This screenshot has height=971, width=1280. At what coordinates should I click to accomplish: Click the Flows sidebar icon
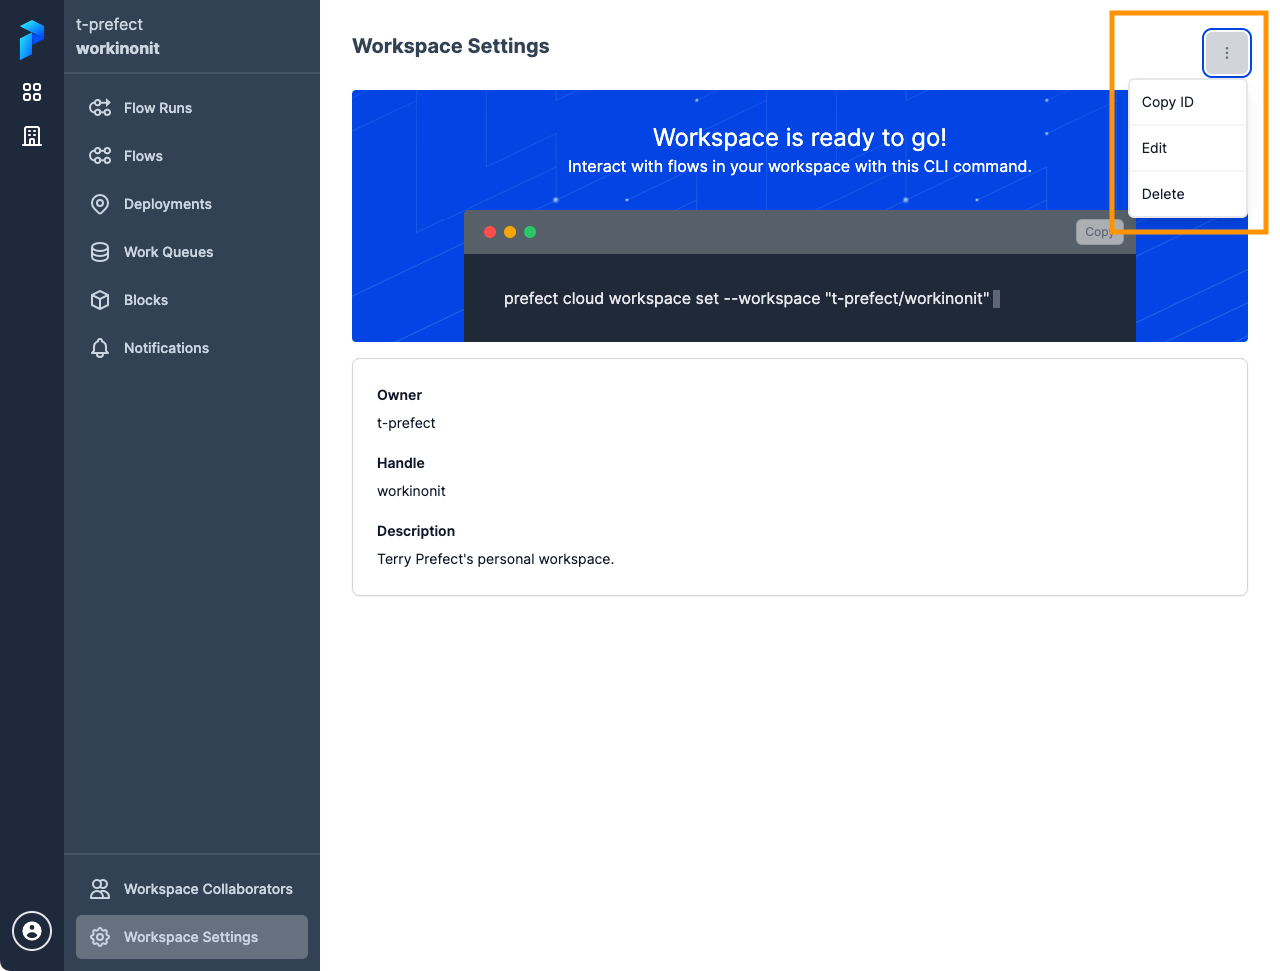(x=100, y=156)
